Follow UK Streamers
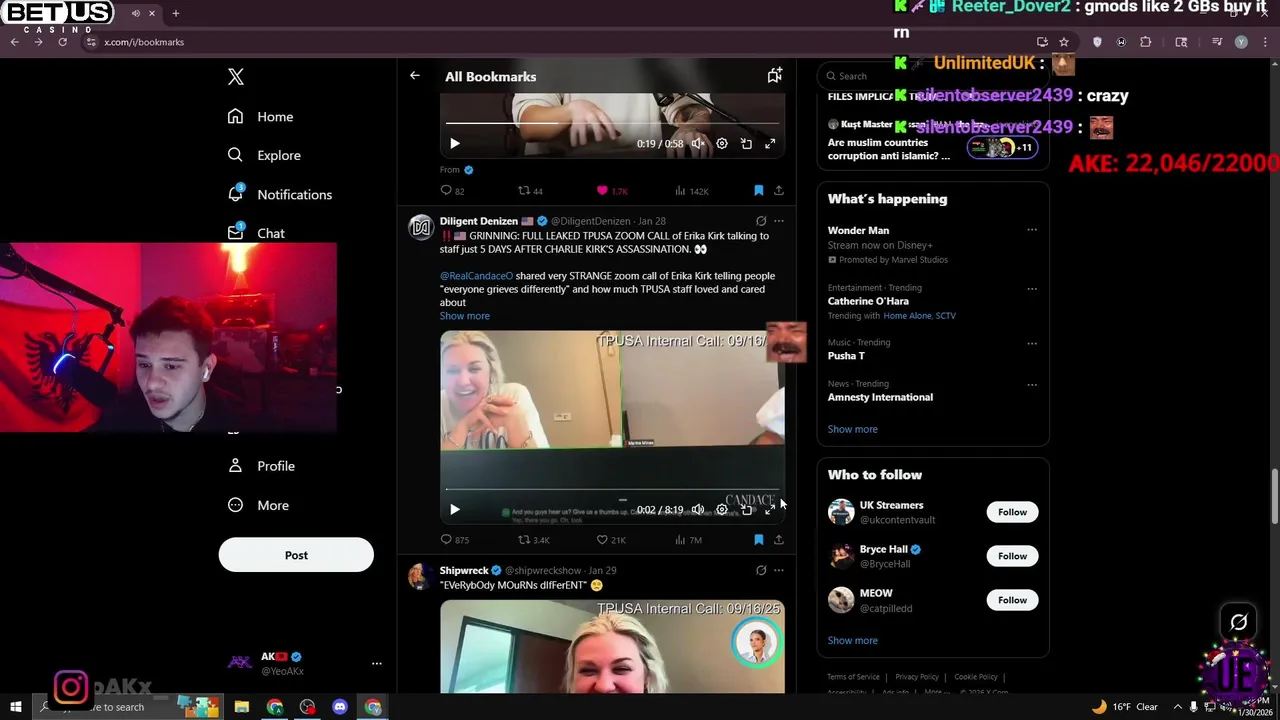The width and height of the screenshot is (1280, 720). pyautogui.click(x=1012, y=512)
